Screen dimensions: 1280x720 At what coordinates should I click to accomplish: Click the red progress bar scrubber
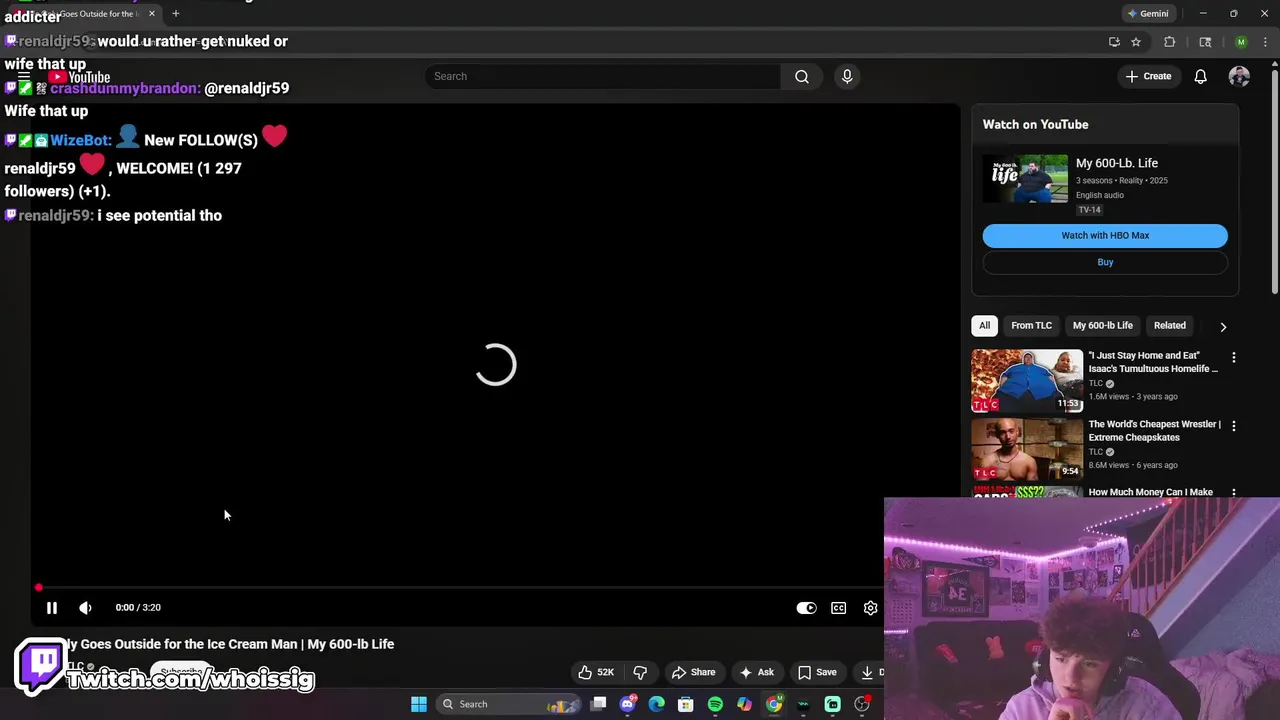coord(39,588)
